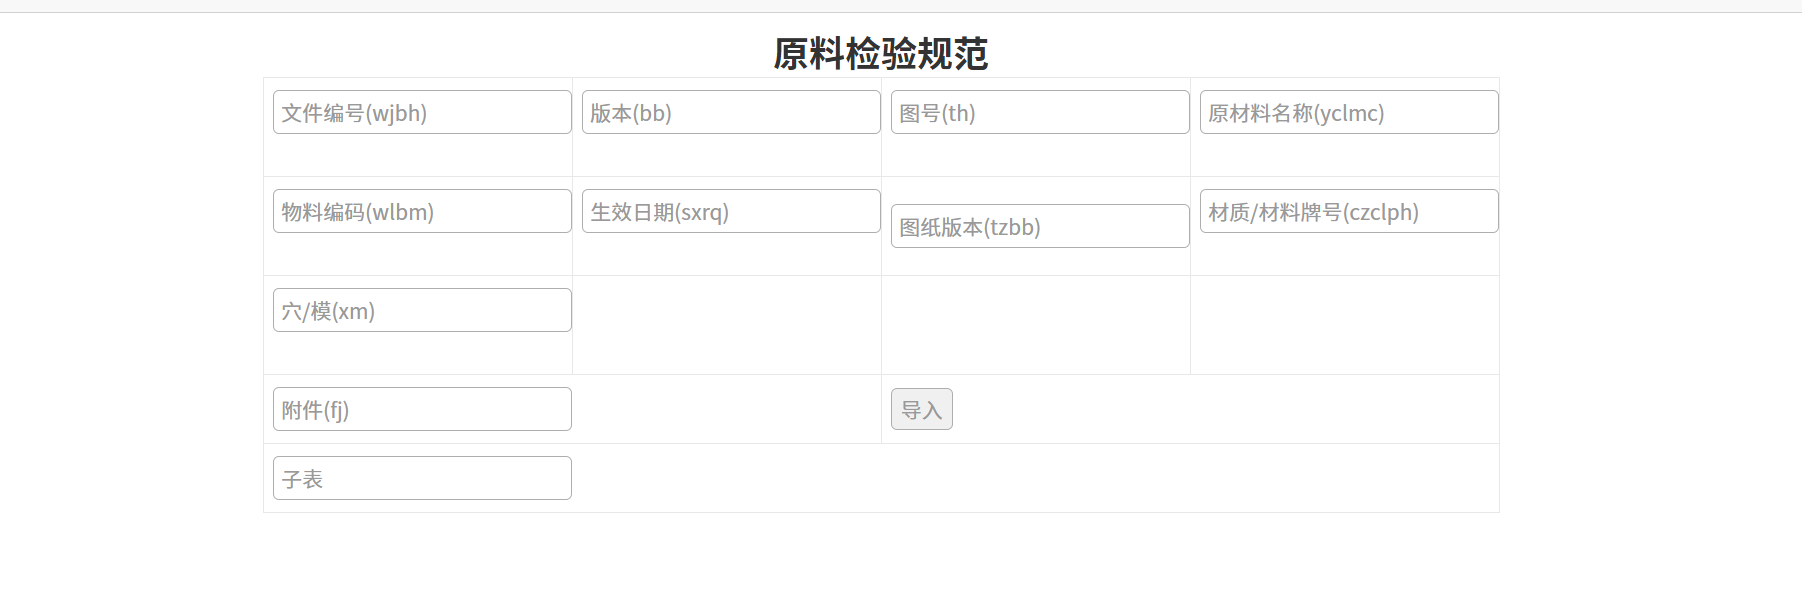Click the gray bar at the page top
1802x598 pixels.
pyautogui.click(x=900, y=6)
